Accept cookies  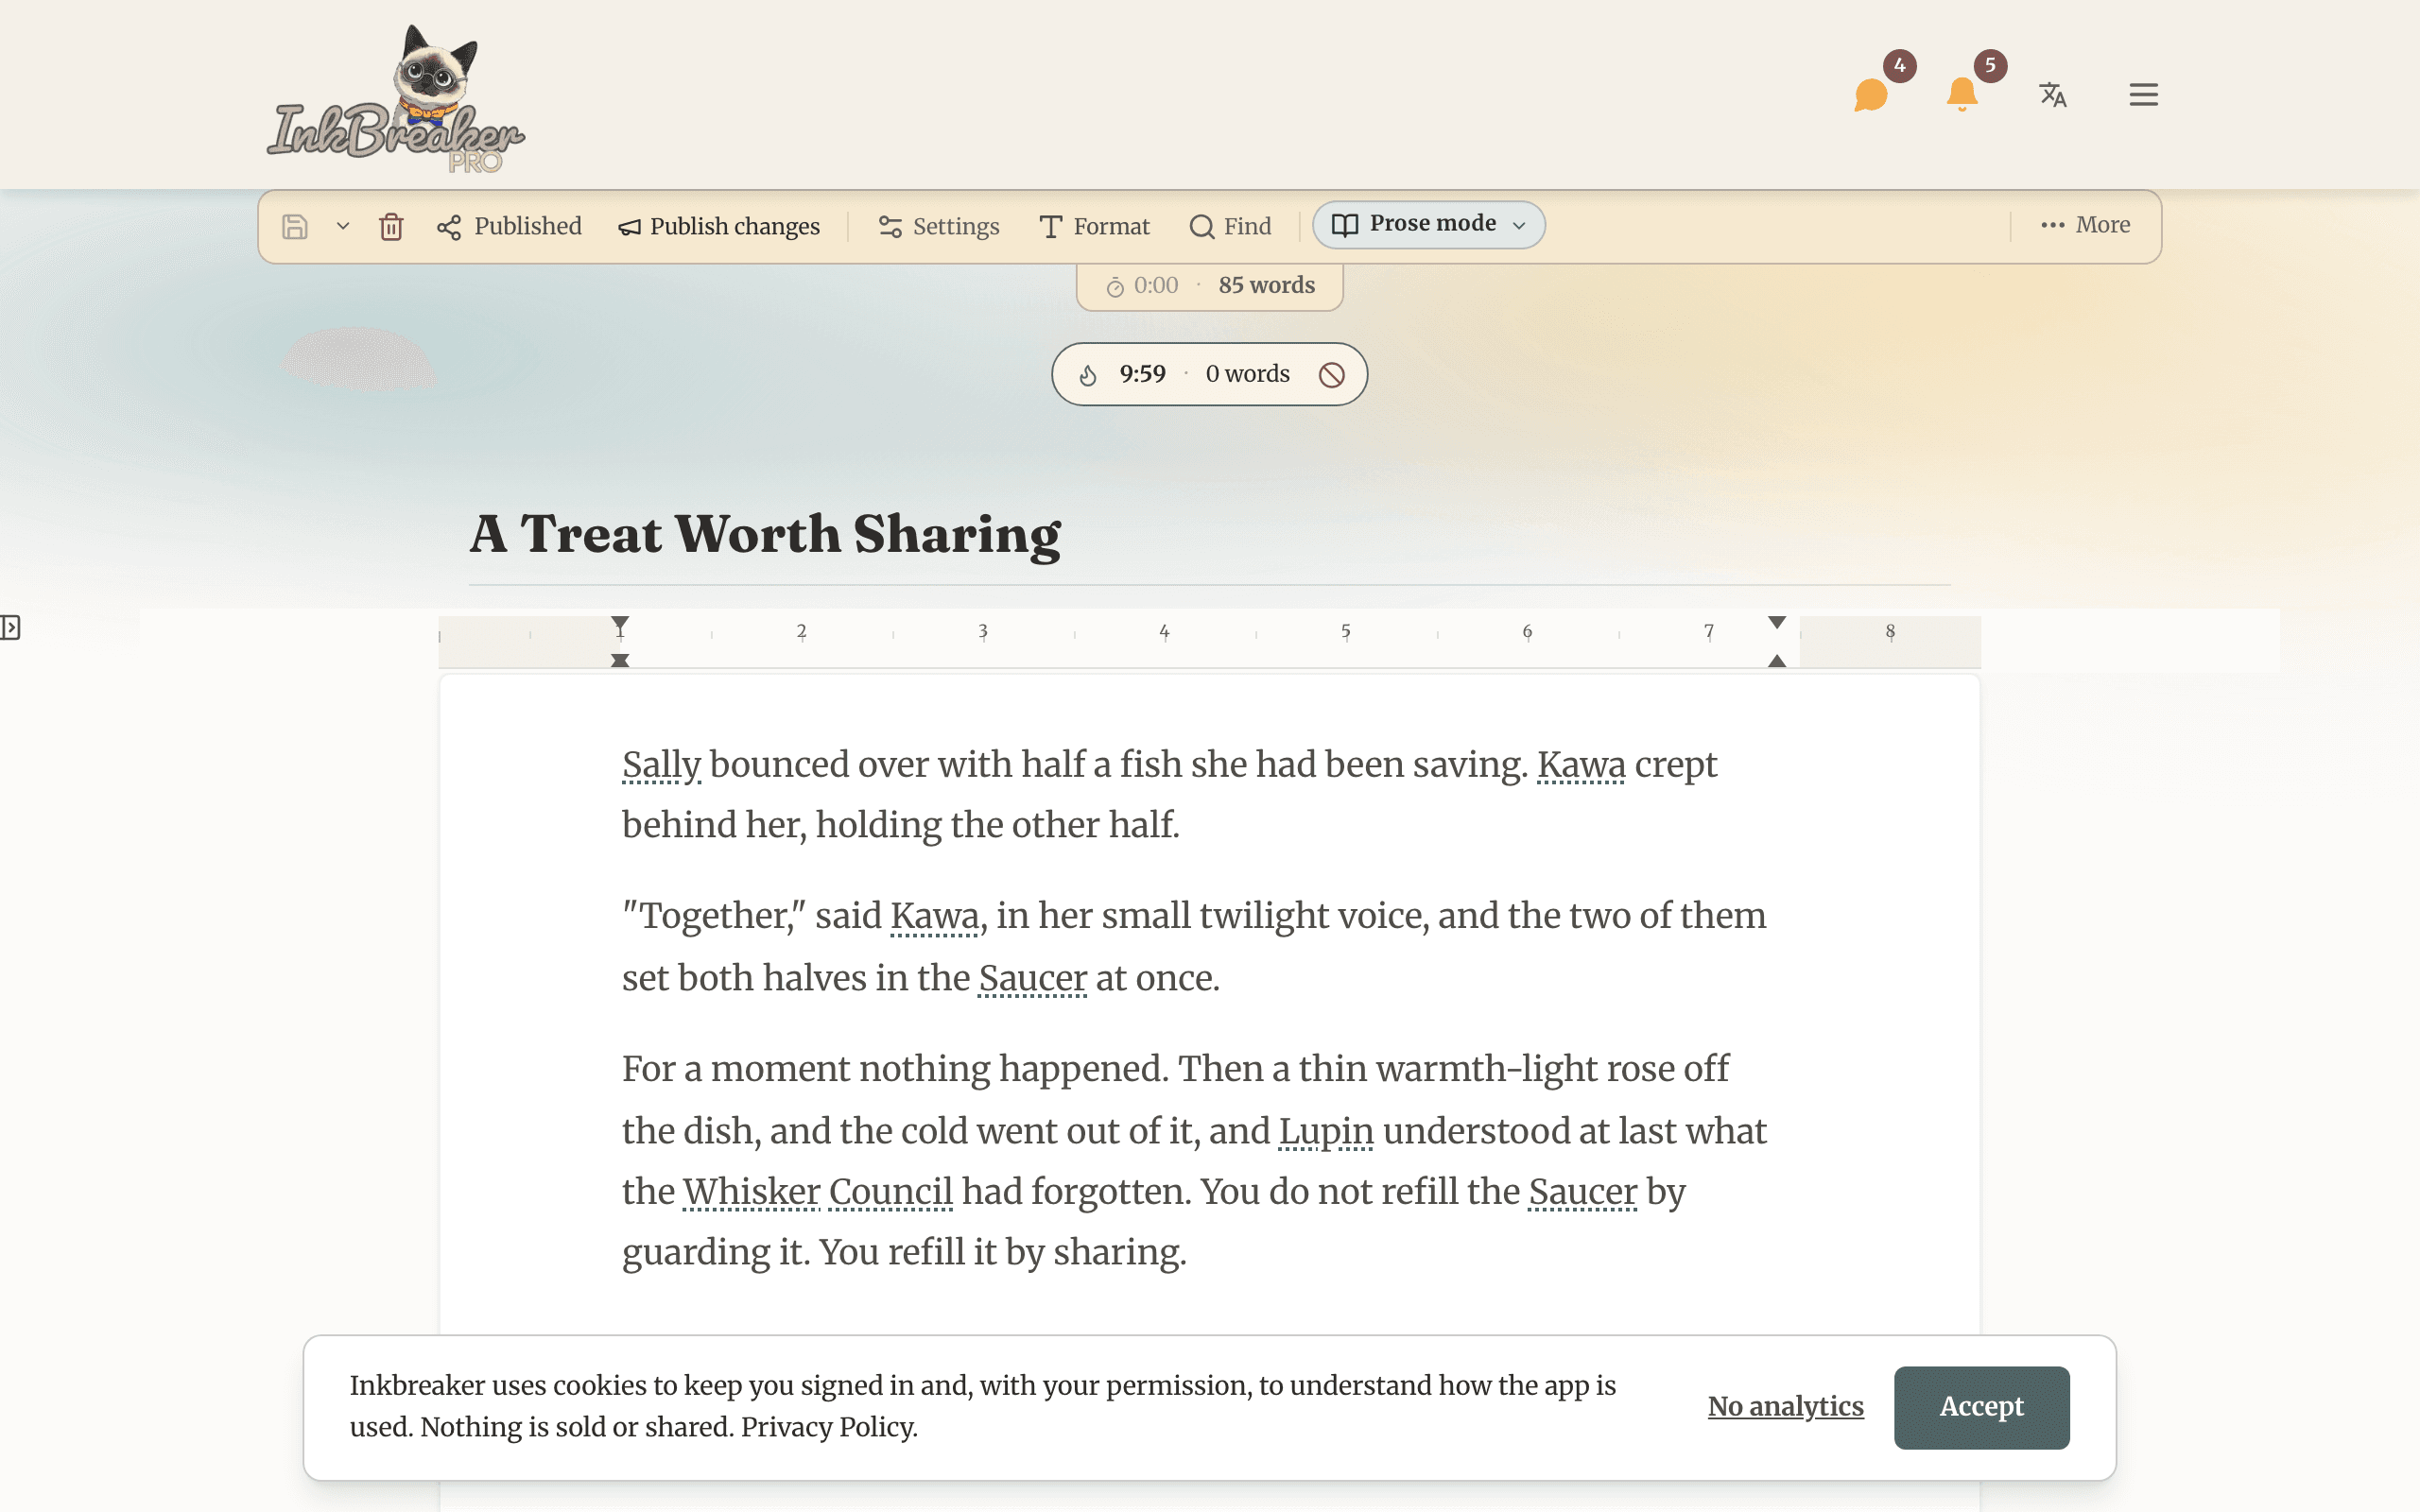(x=1981, y=1407)
